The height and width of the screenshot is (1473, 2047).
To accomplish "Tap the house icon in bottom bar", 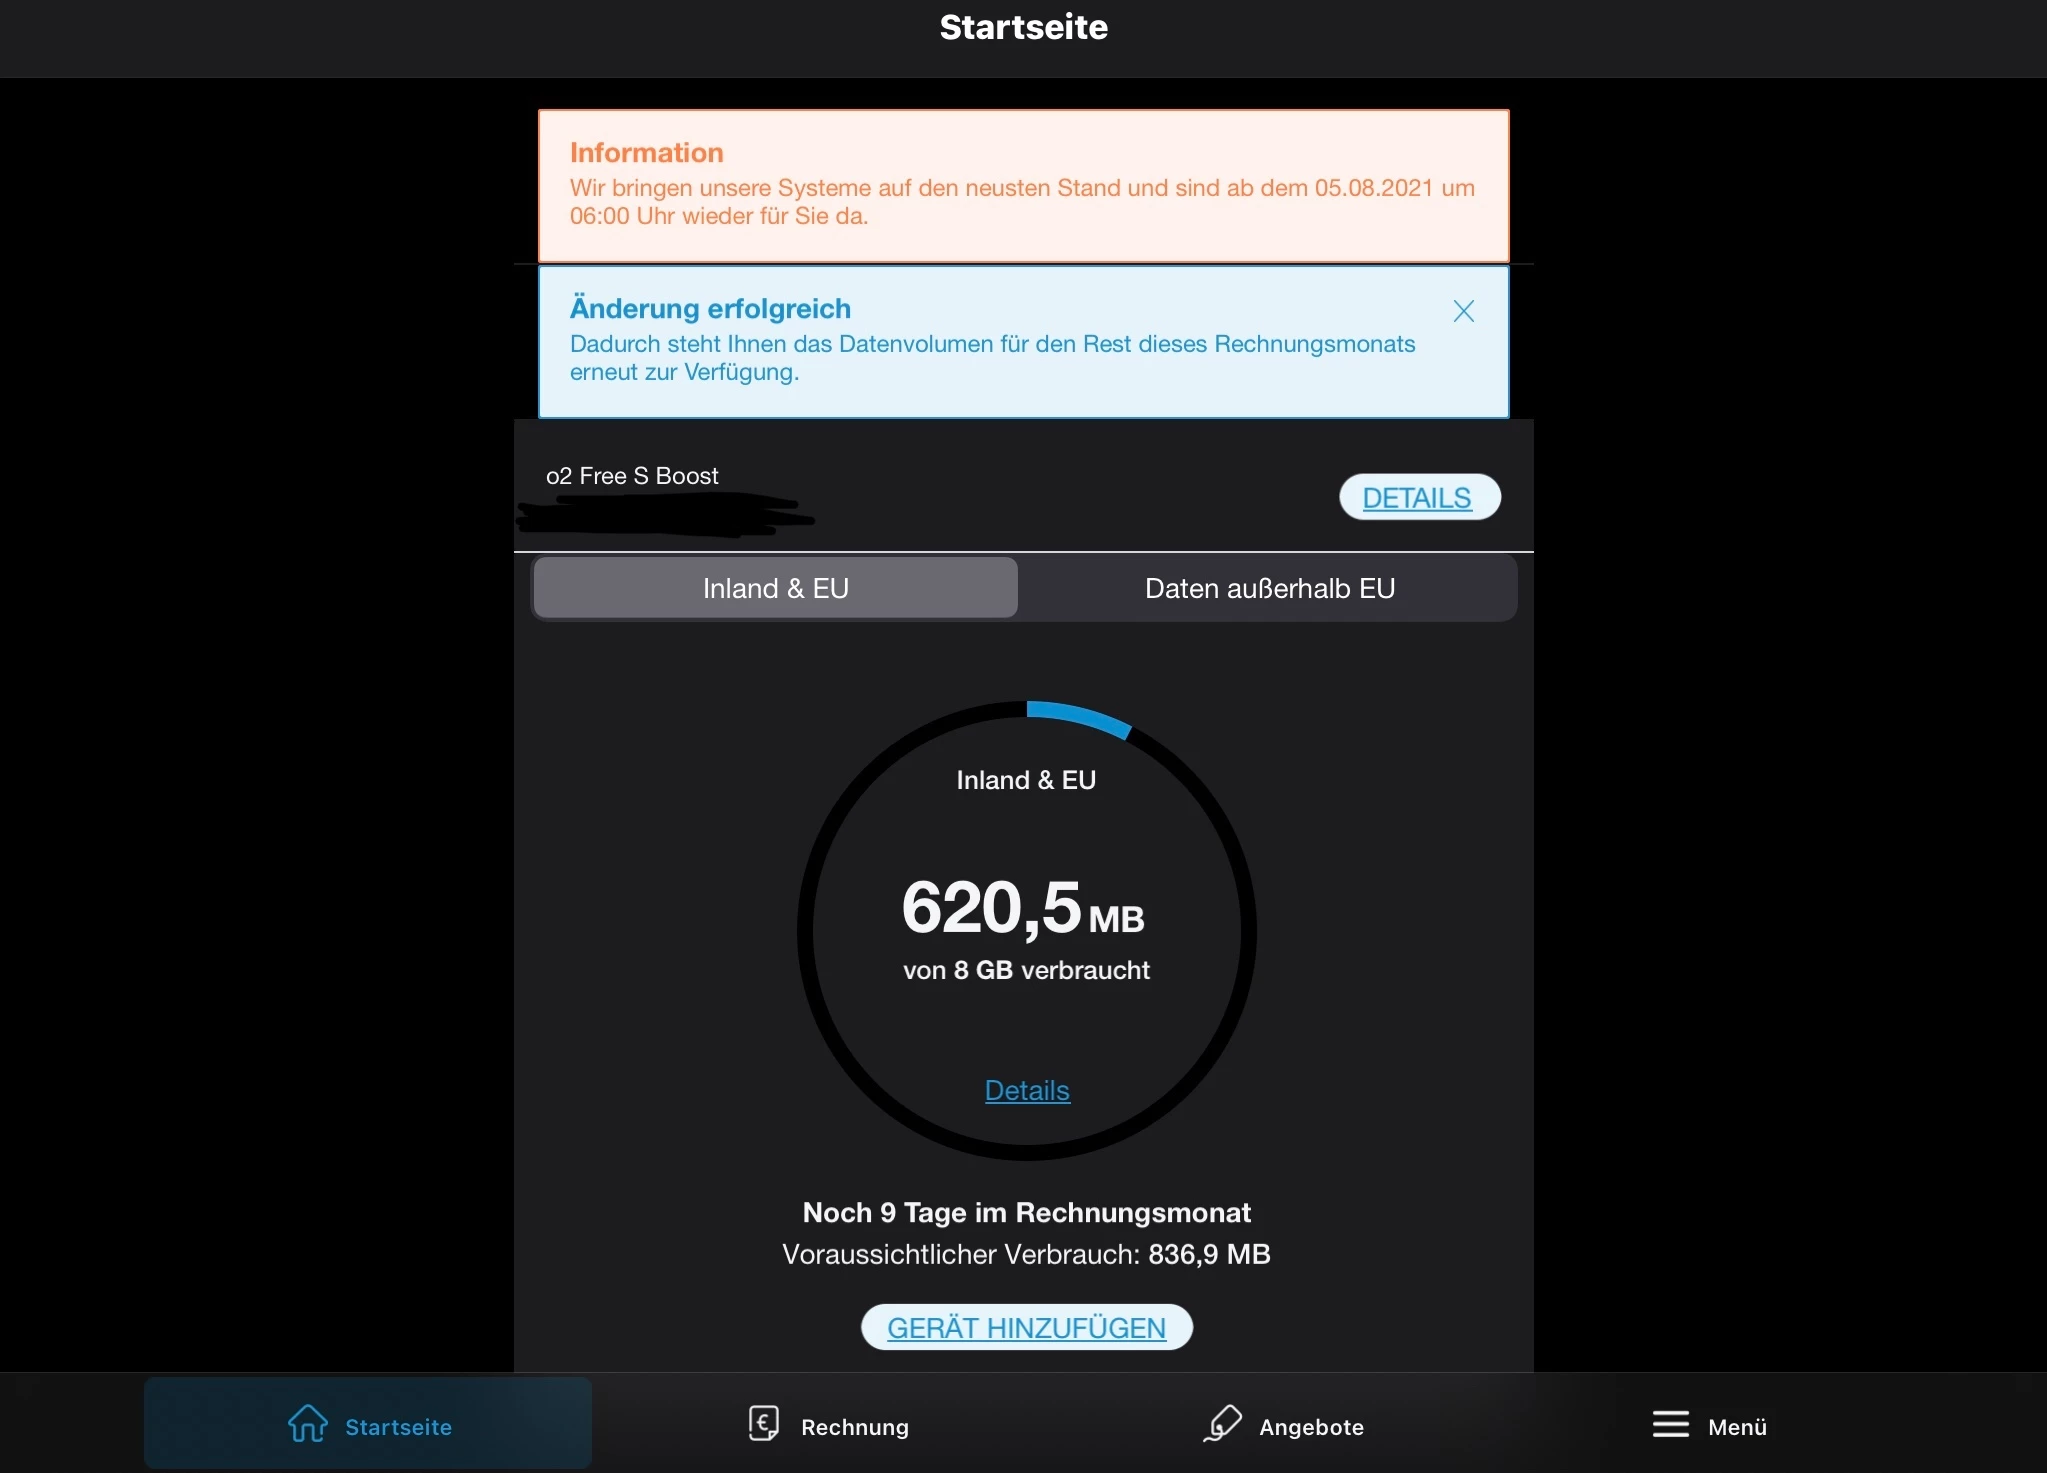I will (307, 1423).
